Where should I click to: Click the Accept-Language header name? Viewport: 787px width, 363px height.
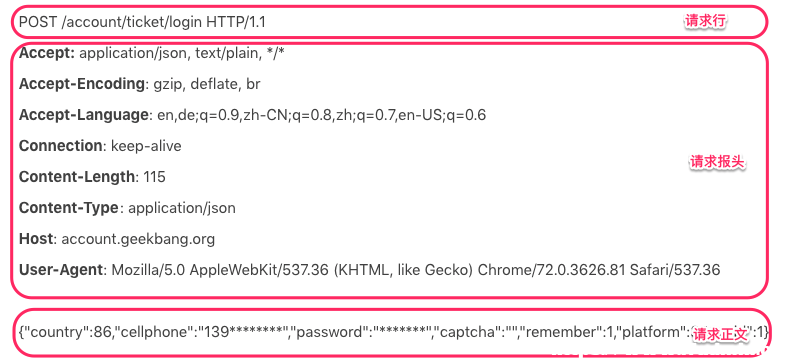point(83,115)
